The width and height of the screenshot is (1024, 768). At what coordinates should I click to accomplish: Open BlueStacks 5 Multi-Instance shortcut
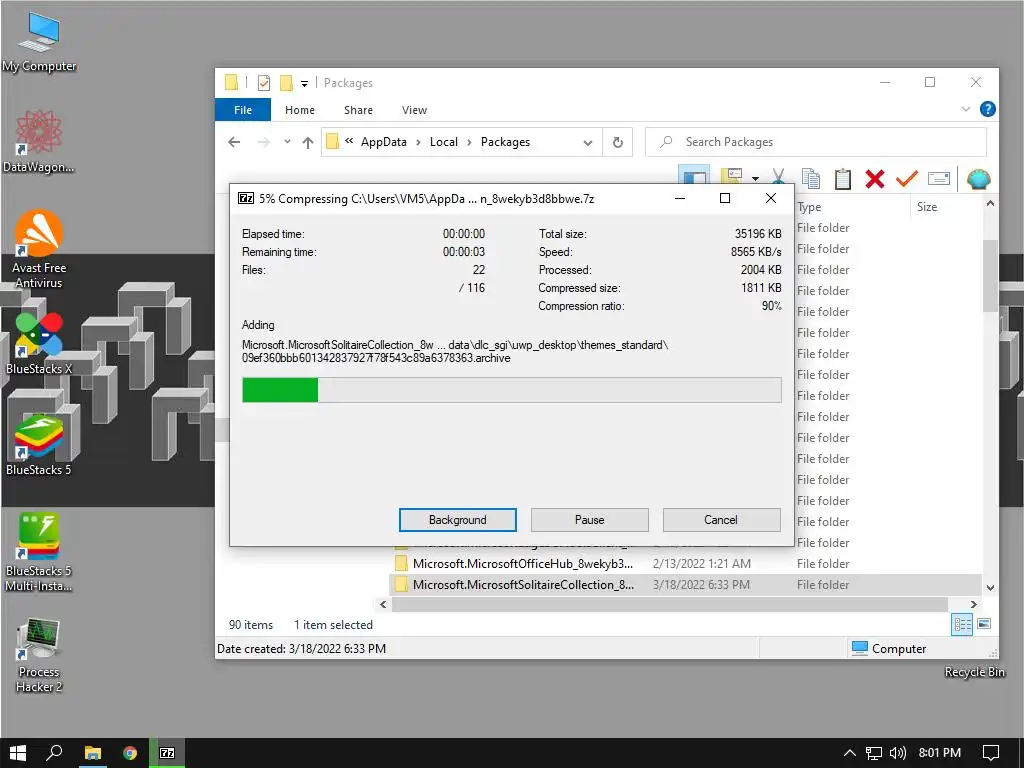39,552
